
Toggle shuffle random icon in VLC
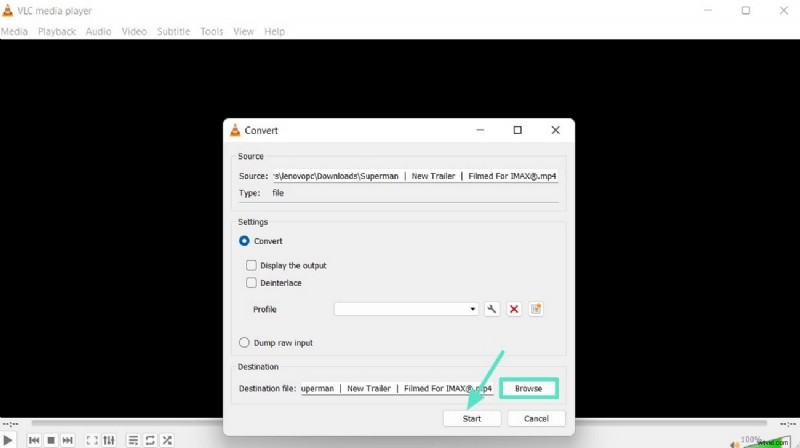click(x=167, y=440)
